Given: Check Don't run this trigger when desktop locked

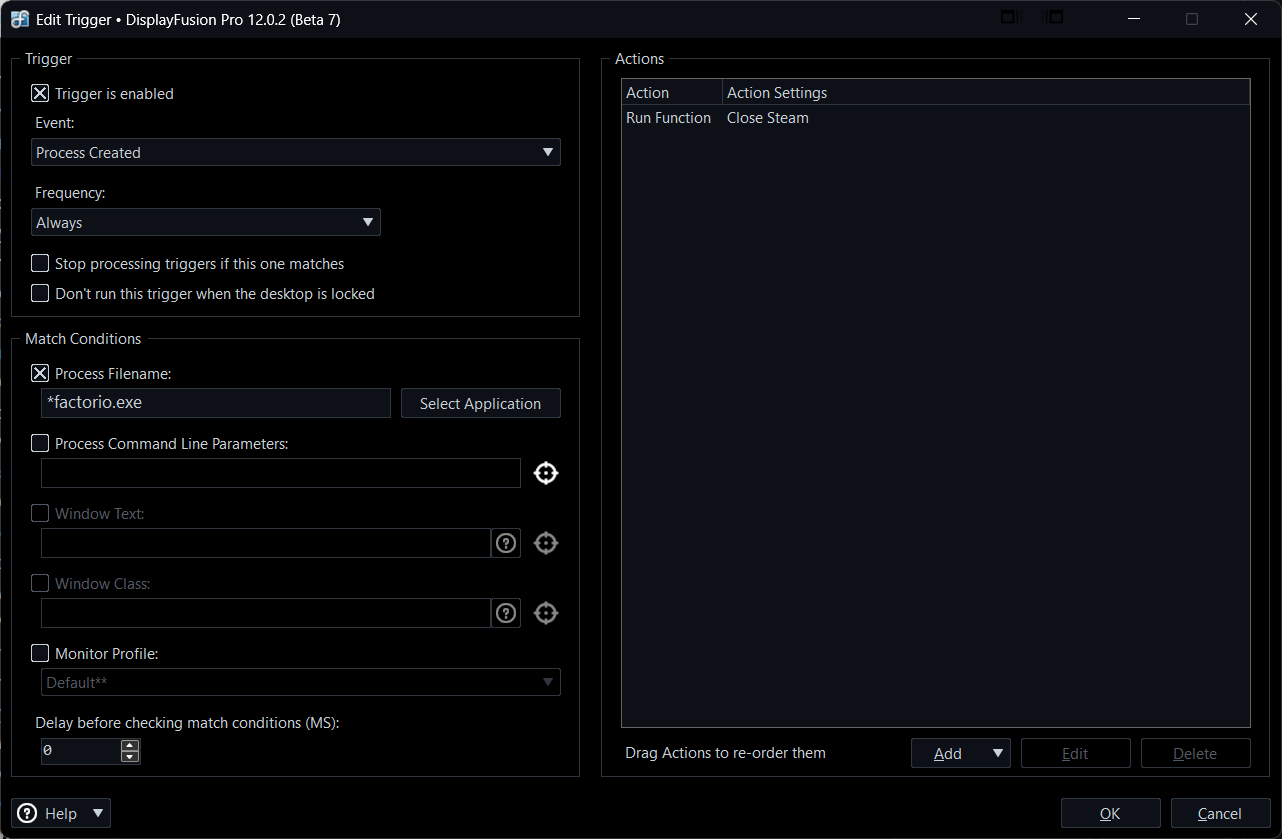Looking at the screenshot, I should (40, 294).
